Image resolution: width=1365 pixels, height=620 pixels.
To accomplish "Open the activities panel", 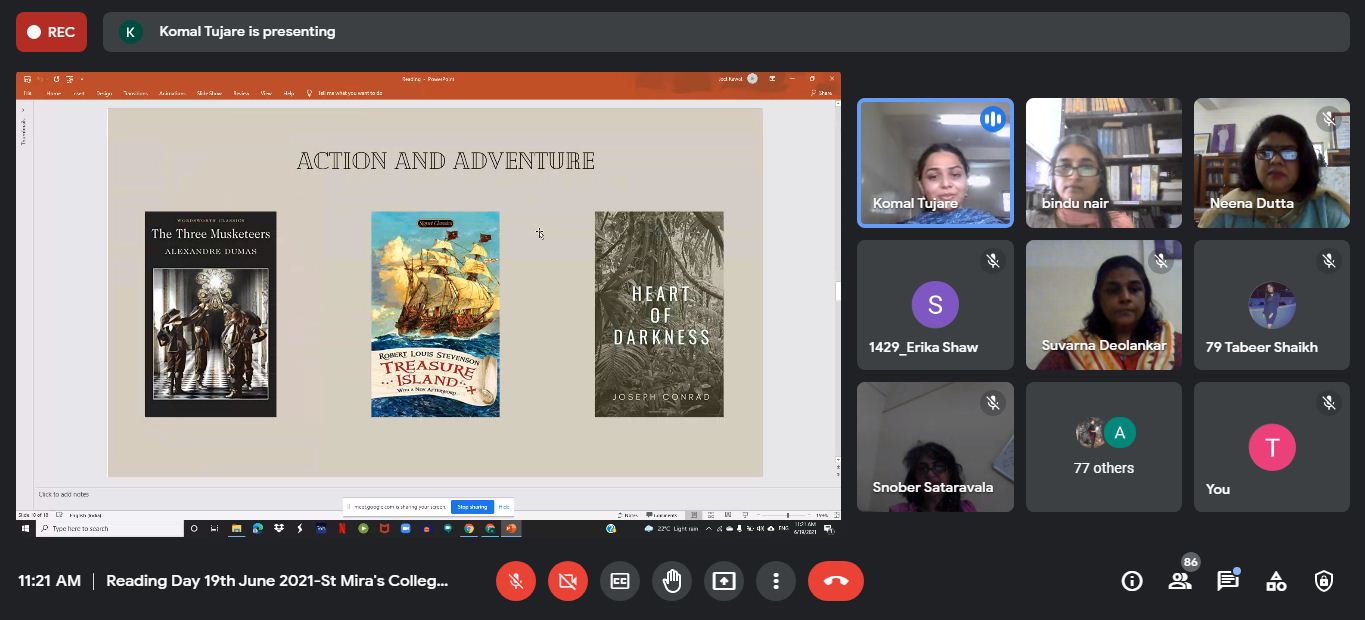I will (x=1276, y=581).
